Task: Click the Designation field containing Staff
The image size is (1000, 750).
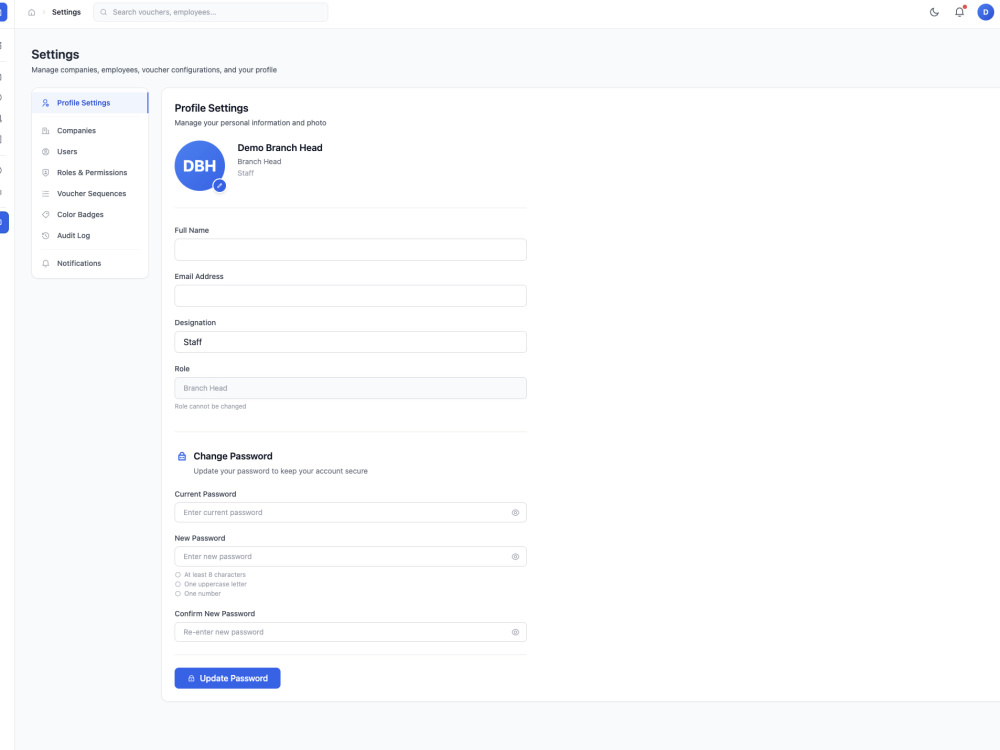Action: pyautogui.click(x=351, y=342)
